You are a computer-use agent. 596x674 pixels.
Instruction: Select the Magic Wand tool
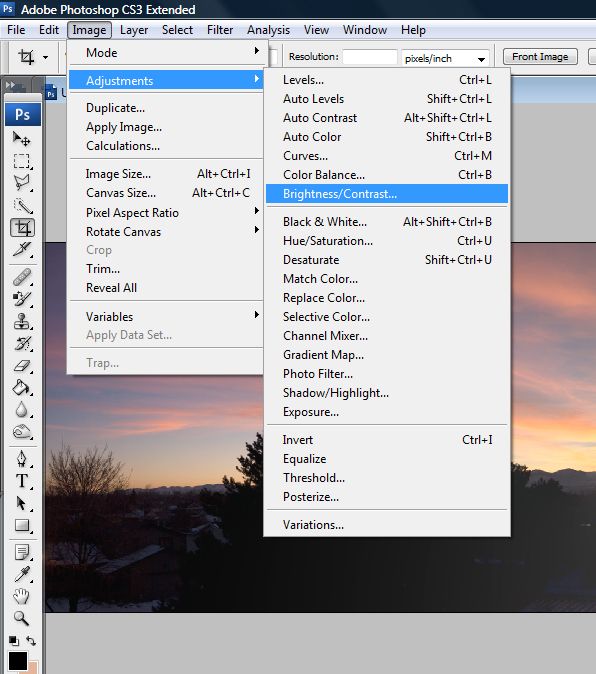(x=21, y=205)
